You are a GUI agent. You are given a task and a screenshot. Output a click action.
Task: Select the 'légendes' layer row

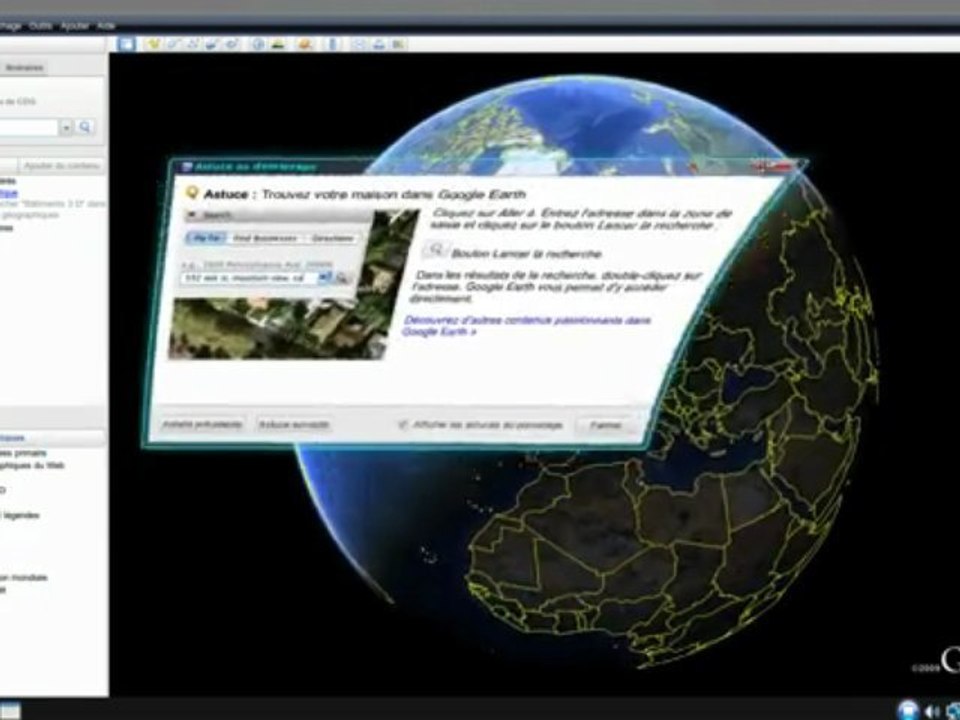[20, 516]
